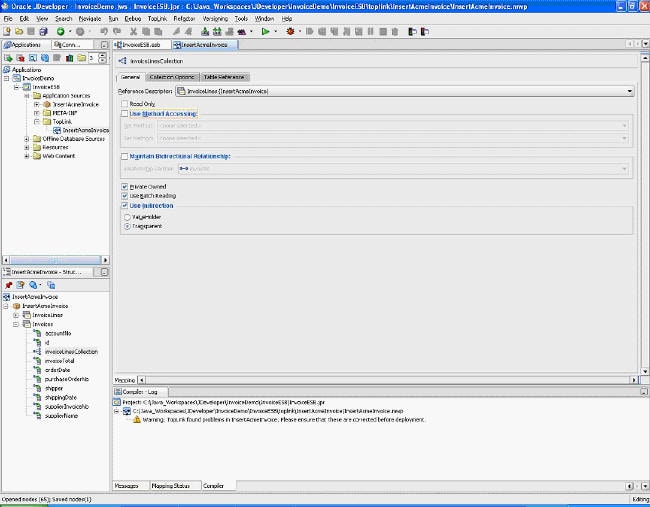Open the Reference Descriptor dropdown
The width and height of the screenshot is (650, 507).
pos(629,91)
